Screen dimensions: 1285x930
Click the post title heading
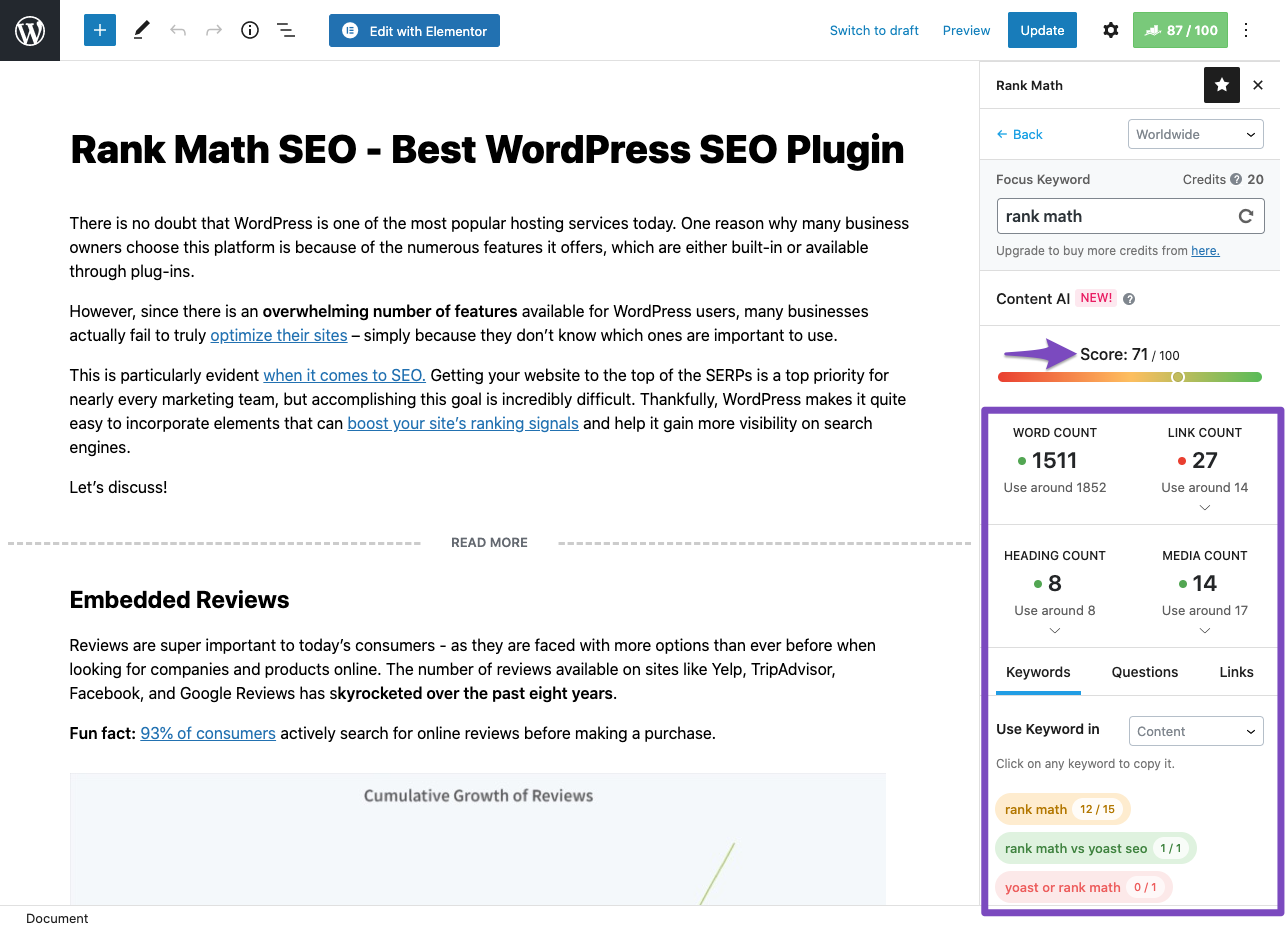487,150
